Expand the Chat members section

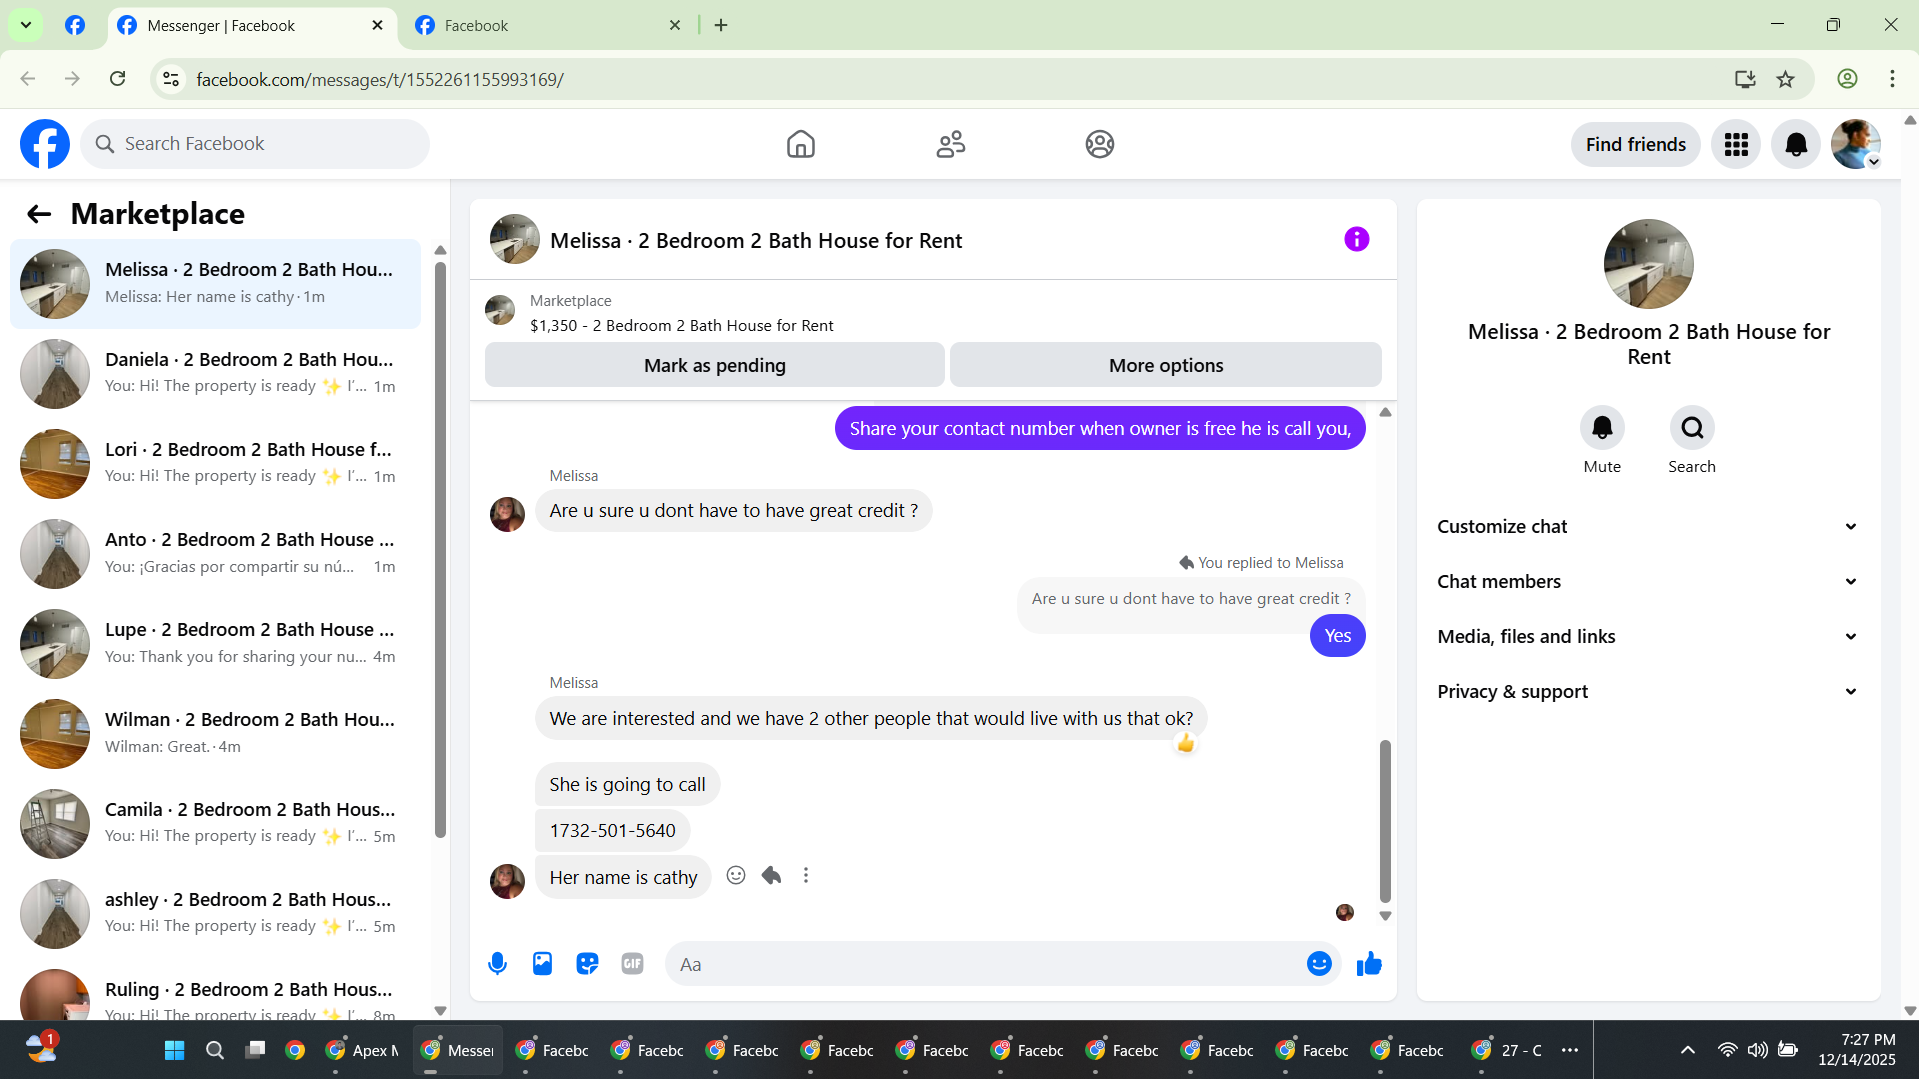(x=1648, y=582)
